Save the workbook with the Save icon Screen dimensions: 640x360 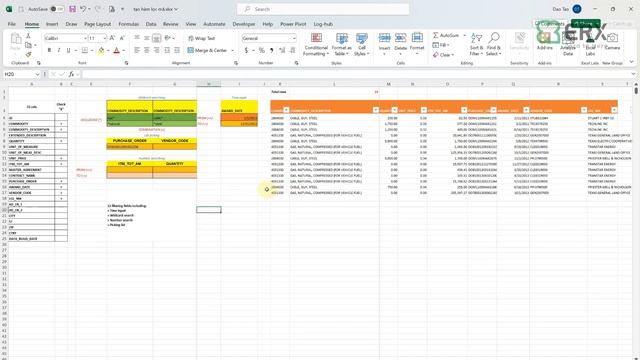click(72, 9)
